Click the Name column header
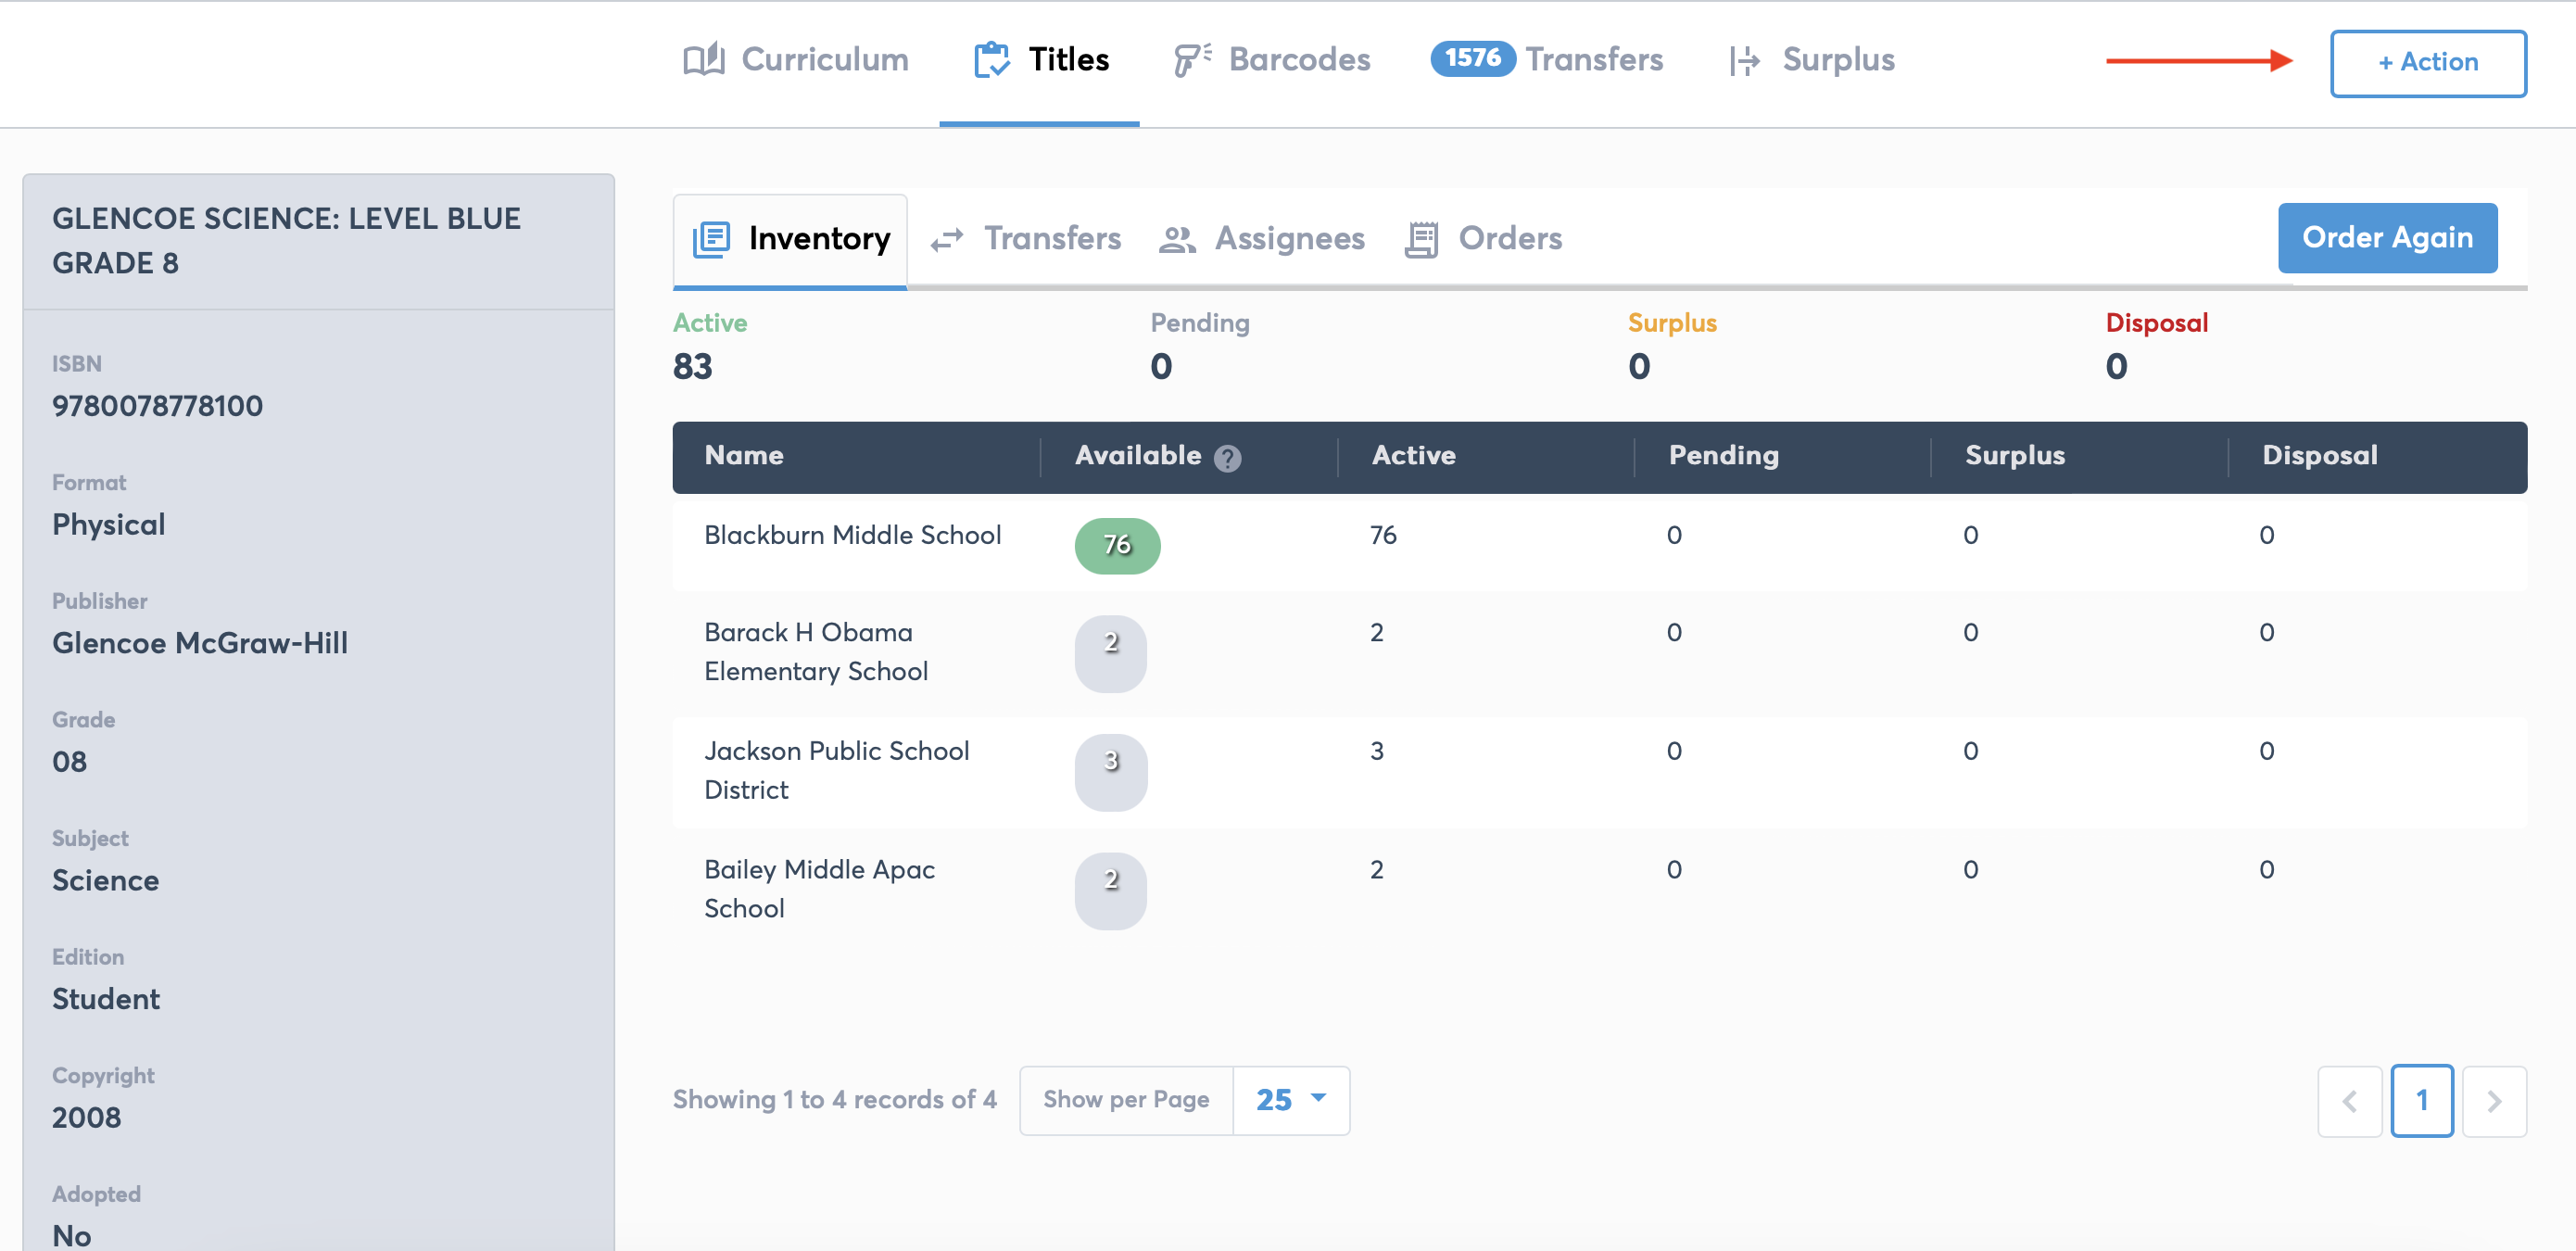This screenshot has height=1251, width=2576. tap(744, 456)
